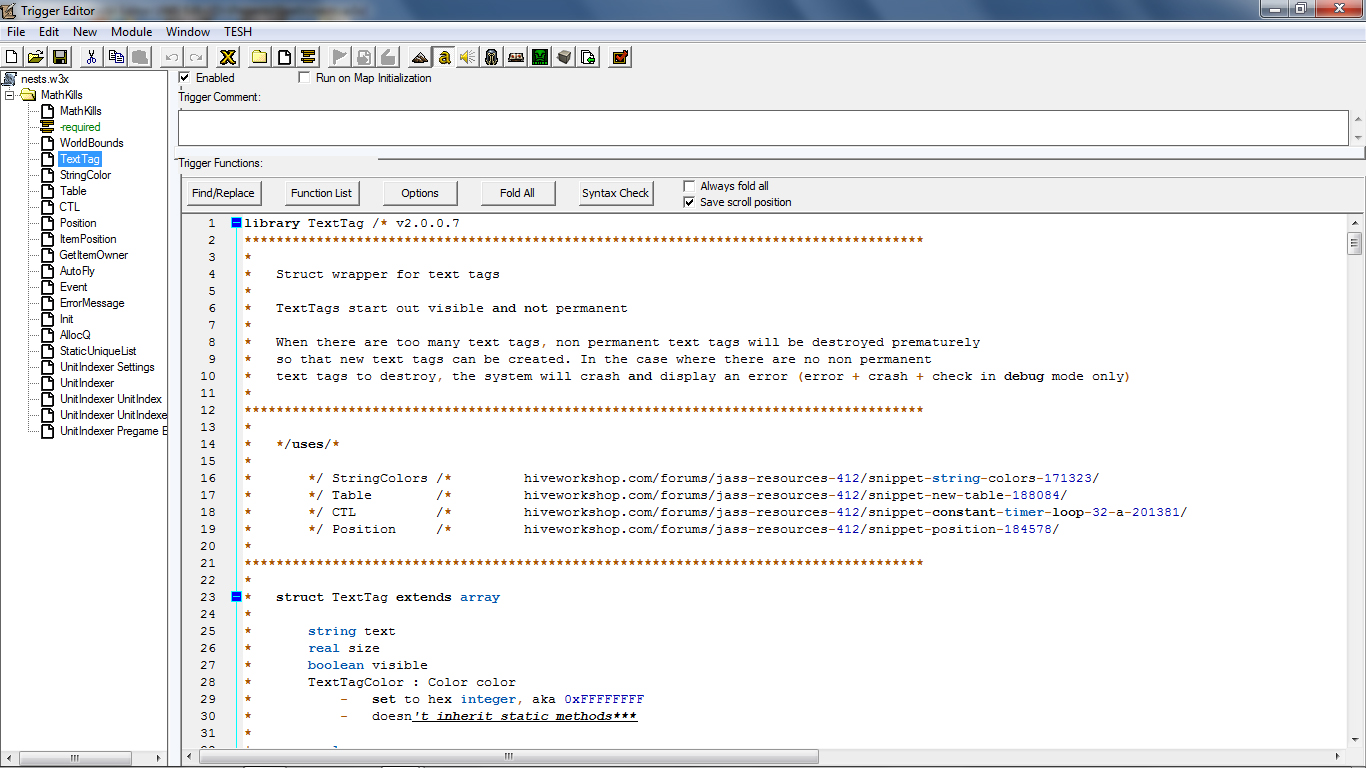Viewport: 1366px width, 768px height.
Task: Open Variables with the yellow X icon
Action: [x=228, y=57]
